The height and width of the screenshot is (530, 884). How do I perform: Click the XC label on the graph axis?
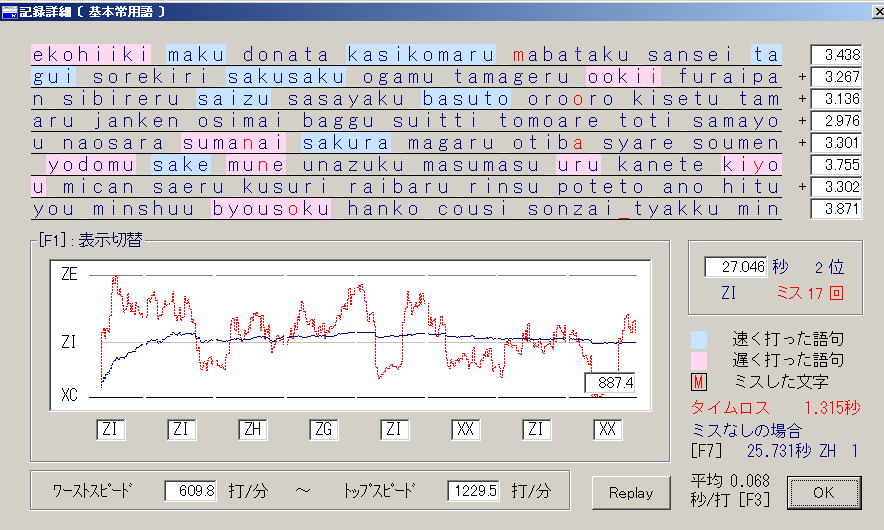point(69,395)
